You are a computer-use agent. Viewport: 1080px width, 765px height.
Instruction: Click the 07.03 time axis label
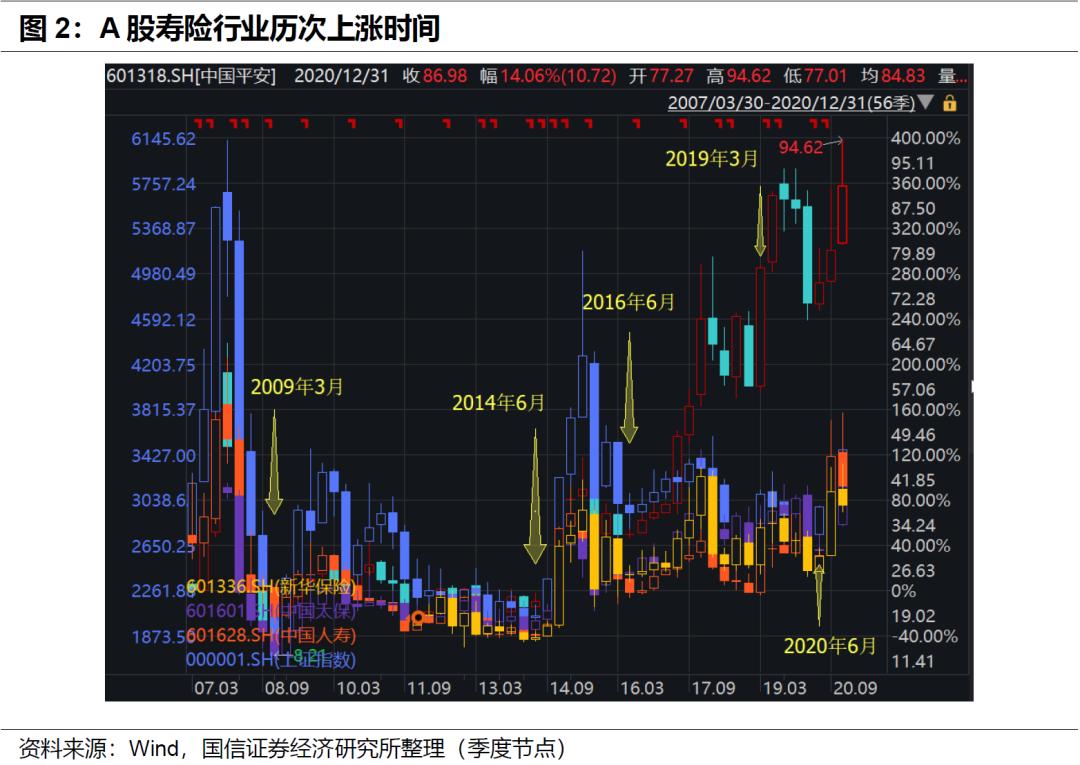click(x=216, y=688)
